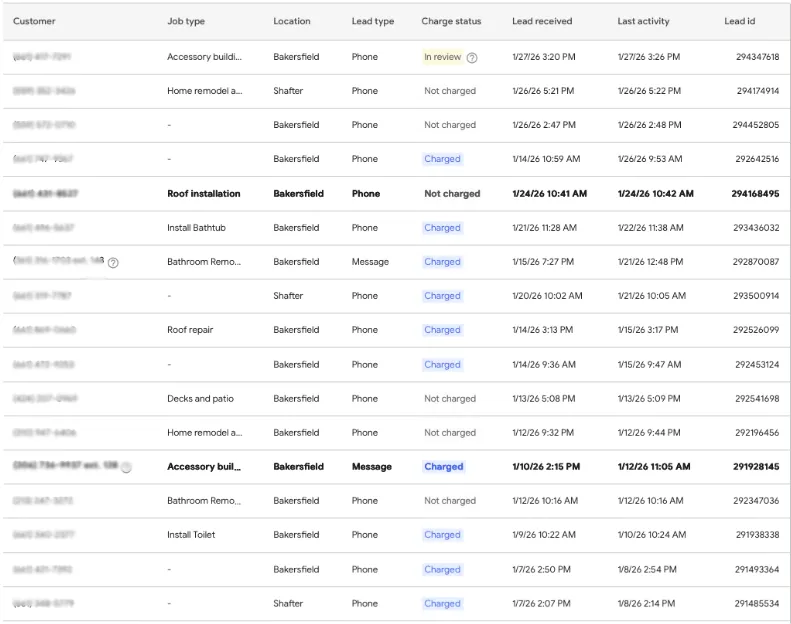Click Charged badge for lead 292642516
The width and height of the screenshot is (791, 624).
click(x=442, y=159)
